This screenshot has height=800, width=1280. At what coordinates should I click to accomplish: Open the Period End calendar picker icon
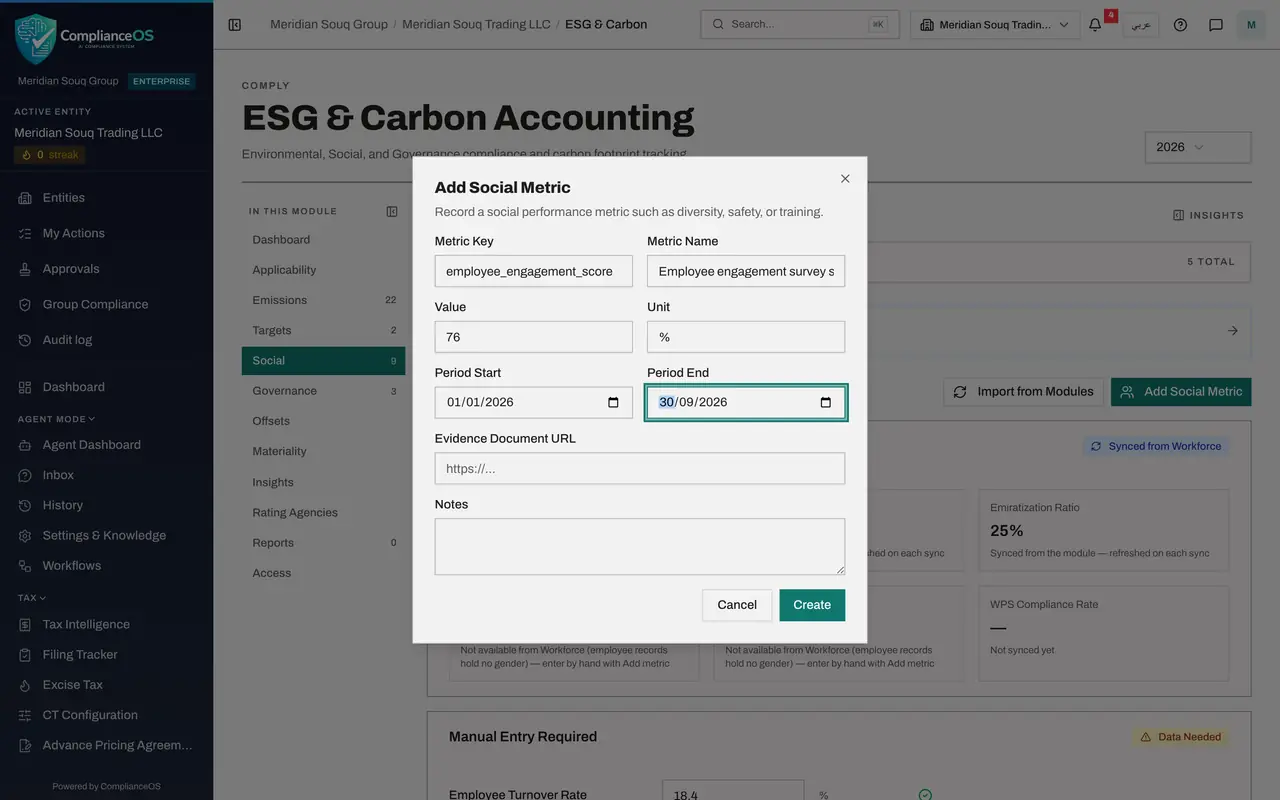[x=826, y=403]
